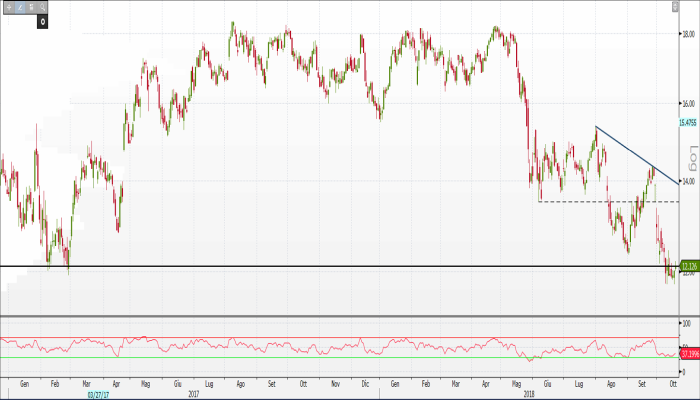Click the Lug 2017 month label
The image size is (700, 400).
208,383
